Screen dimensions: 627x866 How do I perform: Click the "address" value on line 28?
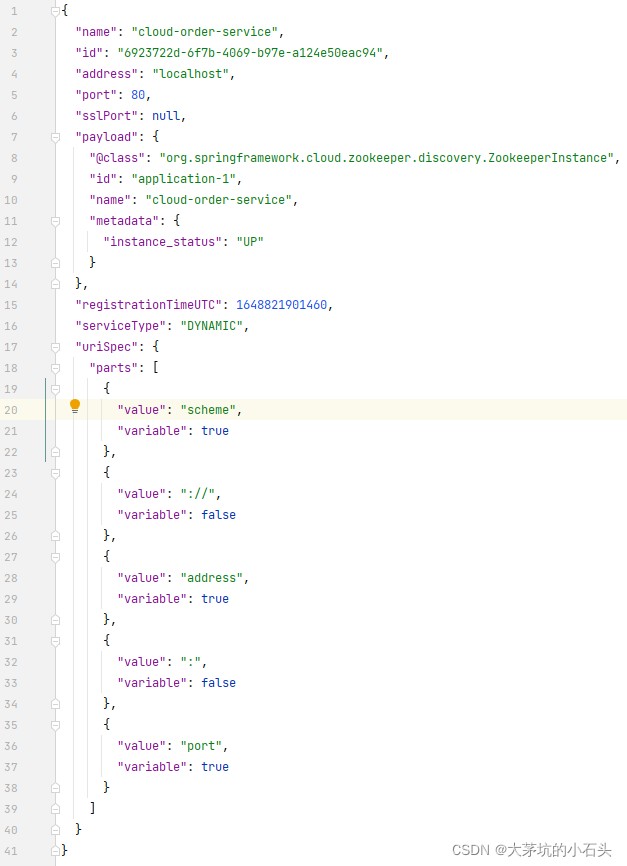212,578
